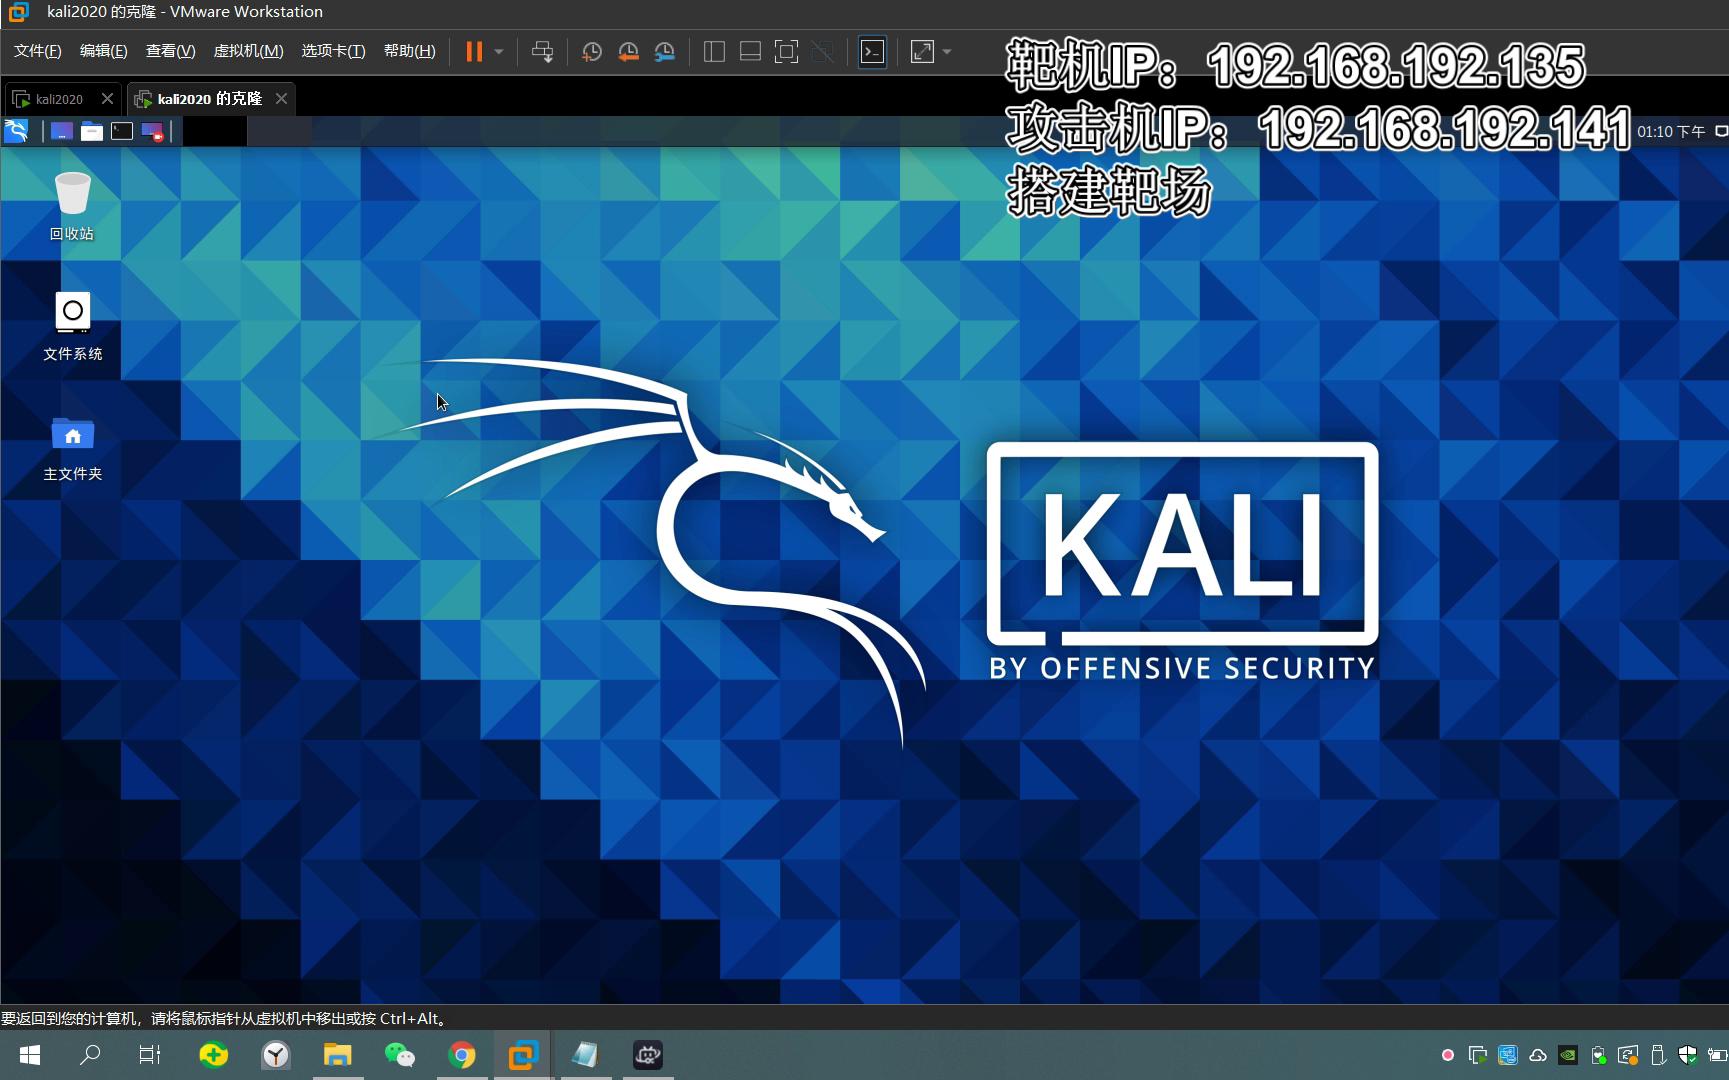Screen dimensions: 1729x1080
Task: Toggle the console view button
Action: coord(872,52)
